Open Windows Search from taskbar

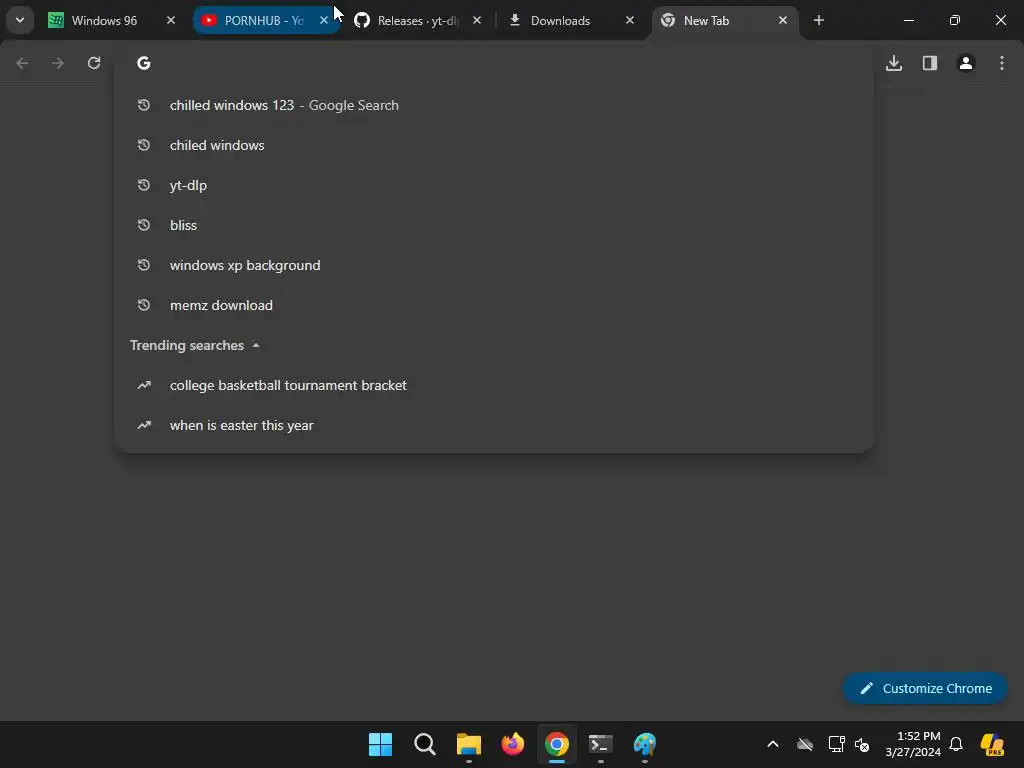(x=424, y=744)
